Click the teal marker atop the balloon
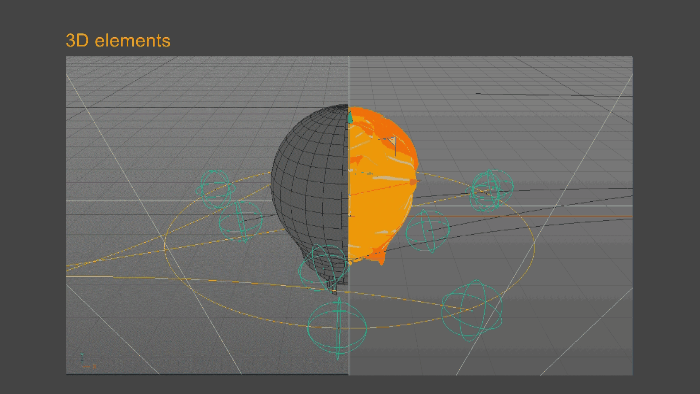 tap(350, 117)
